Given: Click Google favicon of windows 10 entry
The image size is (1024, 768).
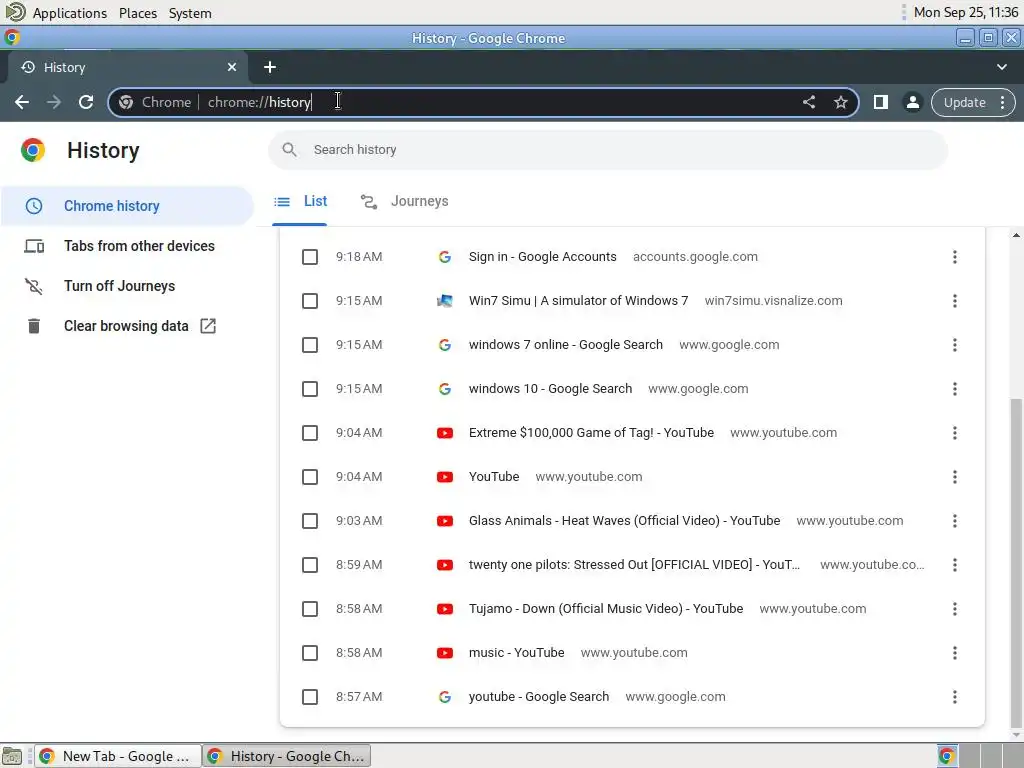Looking at the screenshot, I should tap(445, 389).
